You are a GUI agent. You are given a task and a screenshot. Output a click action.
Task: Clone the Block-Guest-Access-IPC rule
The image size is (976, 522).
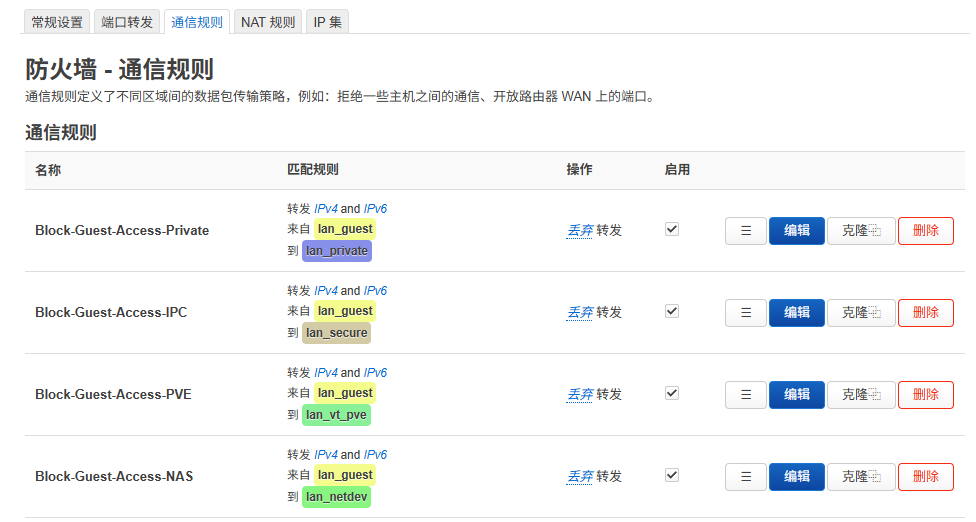click(x=861, y=313)
